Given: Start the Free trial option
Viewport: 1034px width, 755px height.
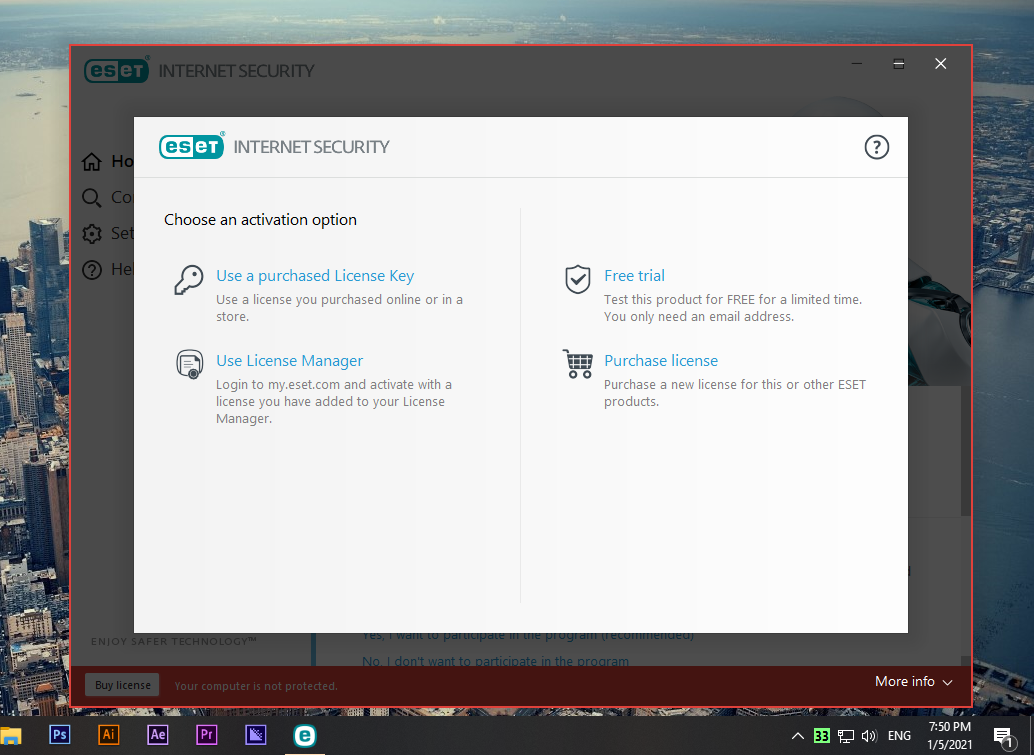Looking at the screenshot, I should pos(634,276).
